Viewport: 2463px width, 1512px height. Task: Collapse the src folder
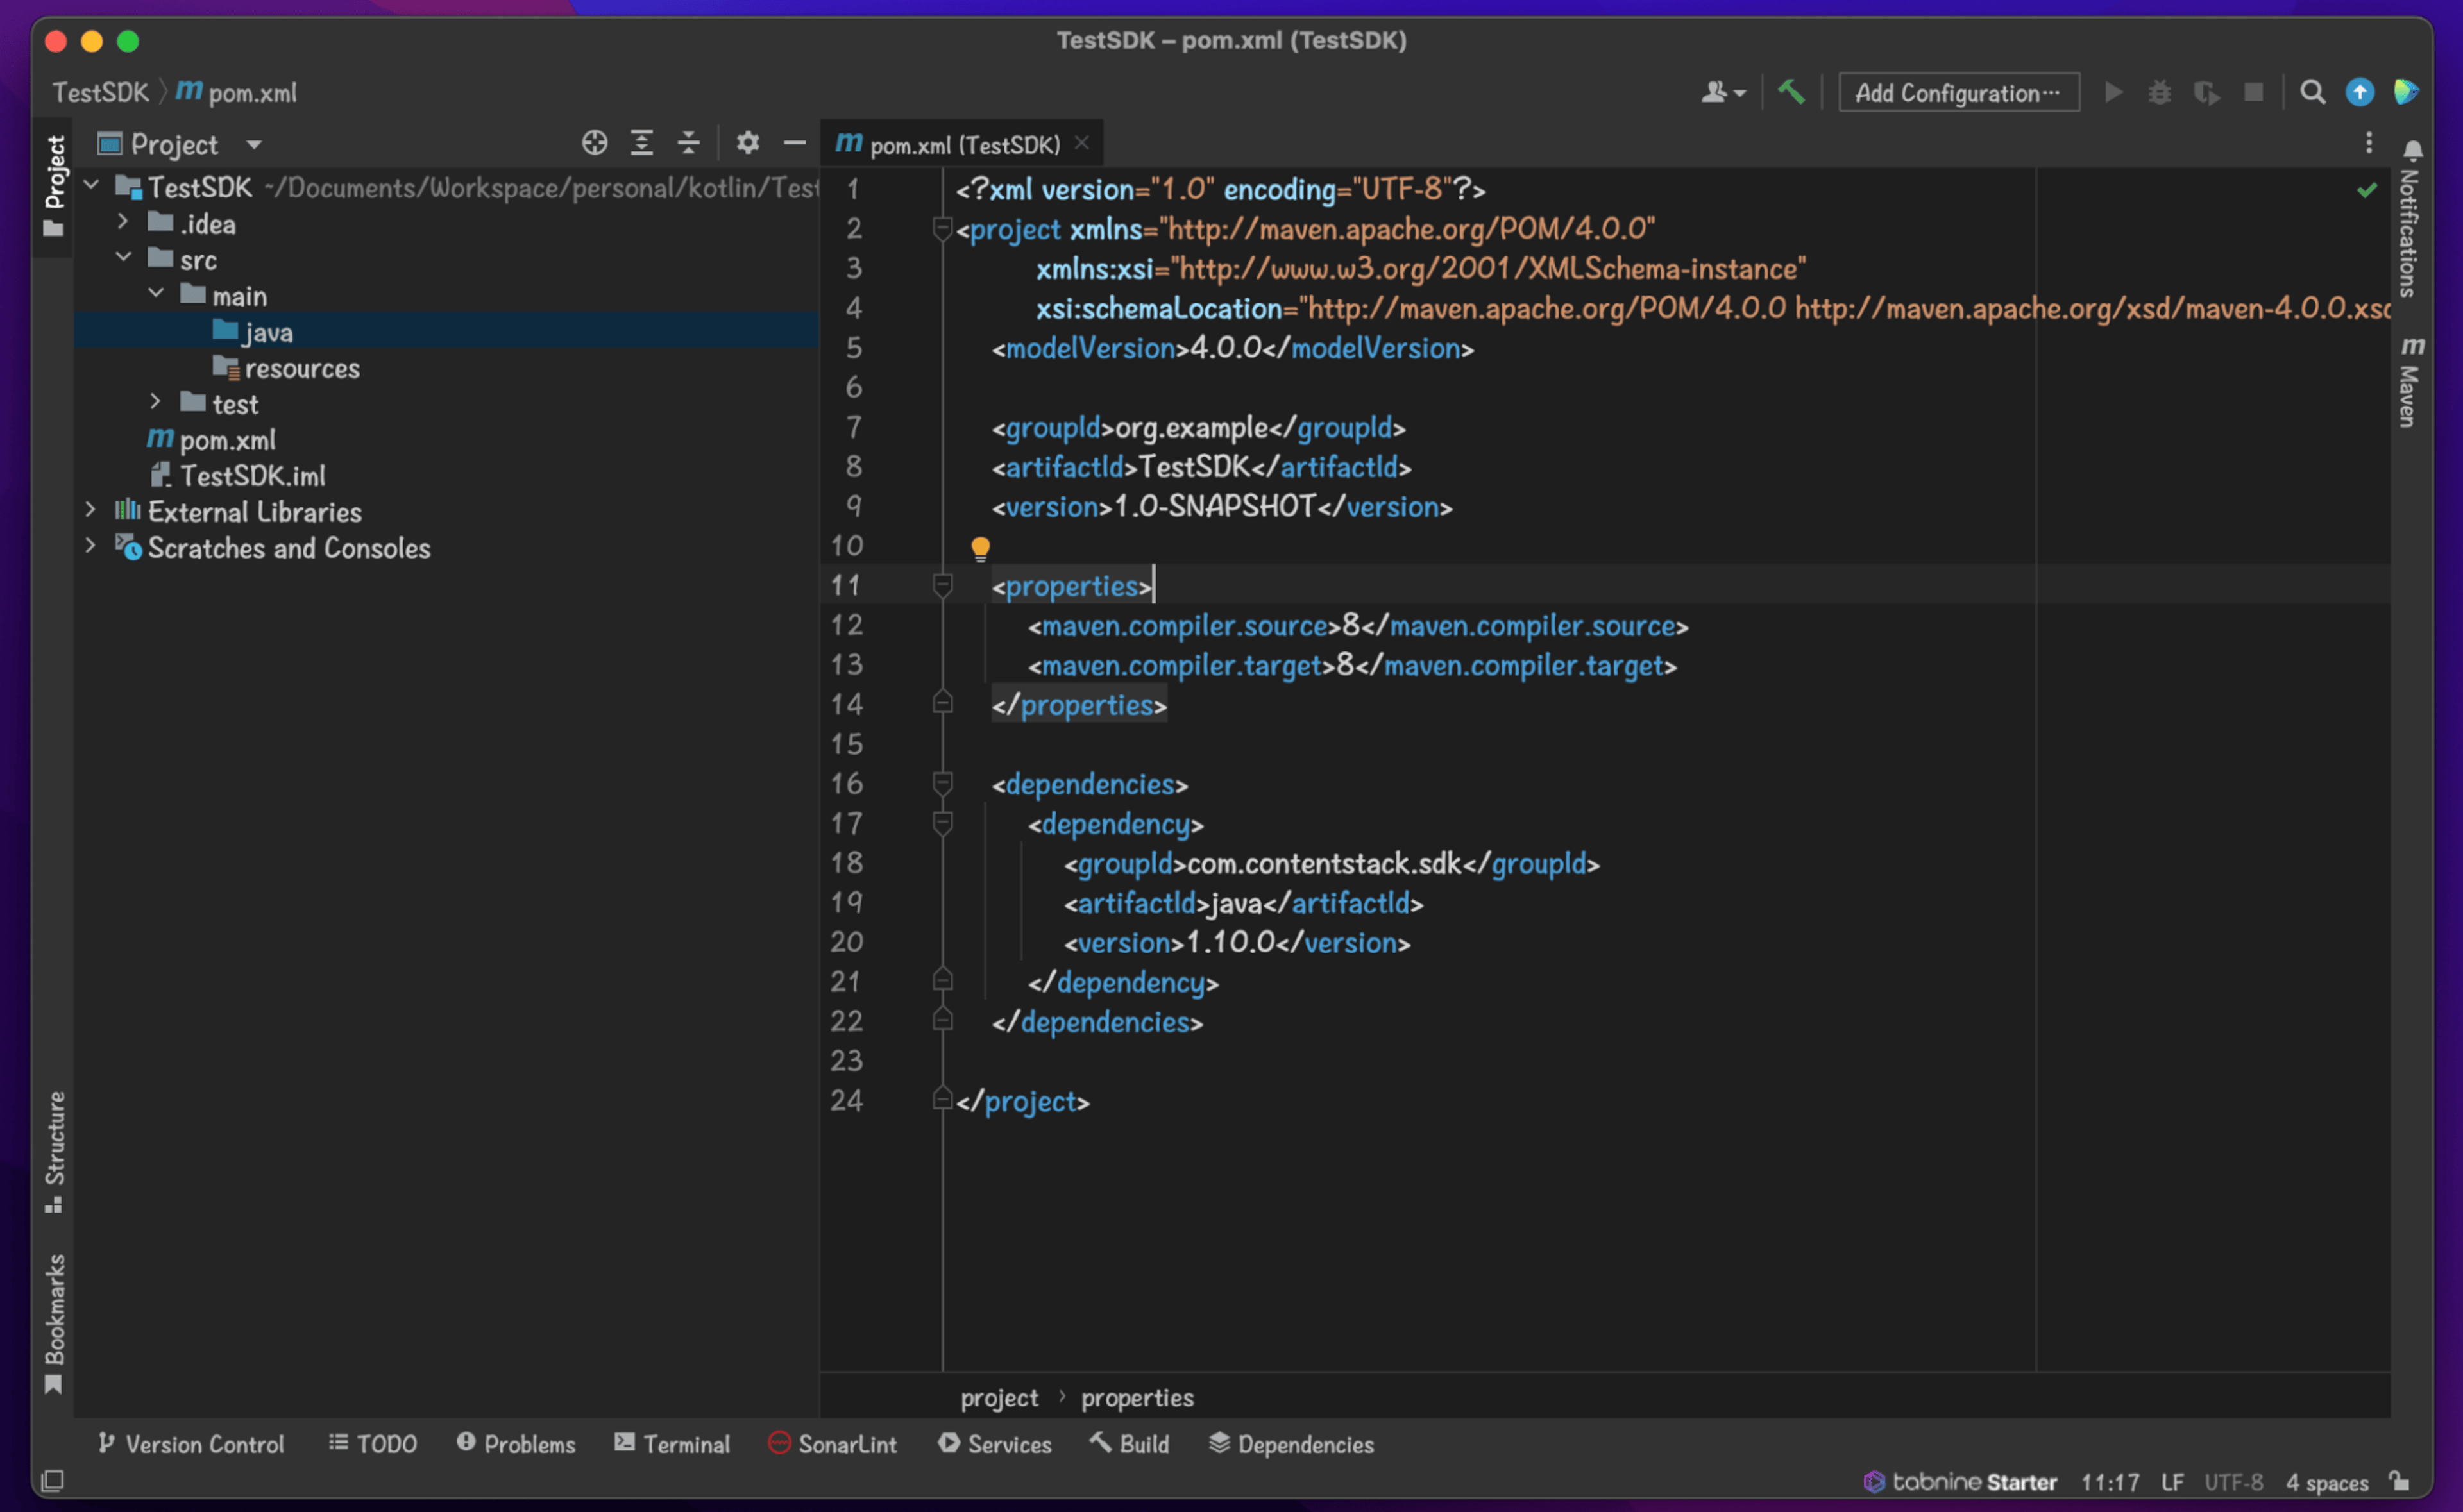(x=123, y=258)
